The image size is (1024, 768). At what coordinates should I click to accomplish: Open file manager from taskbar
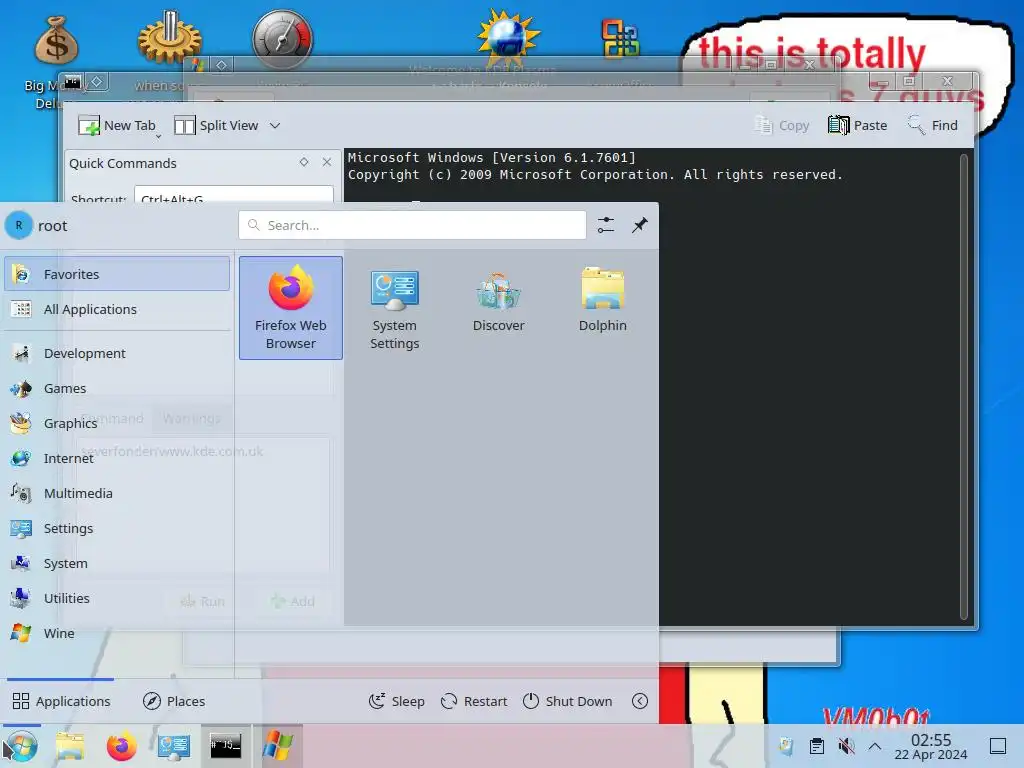pos(70,746)
